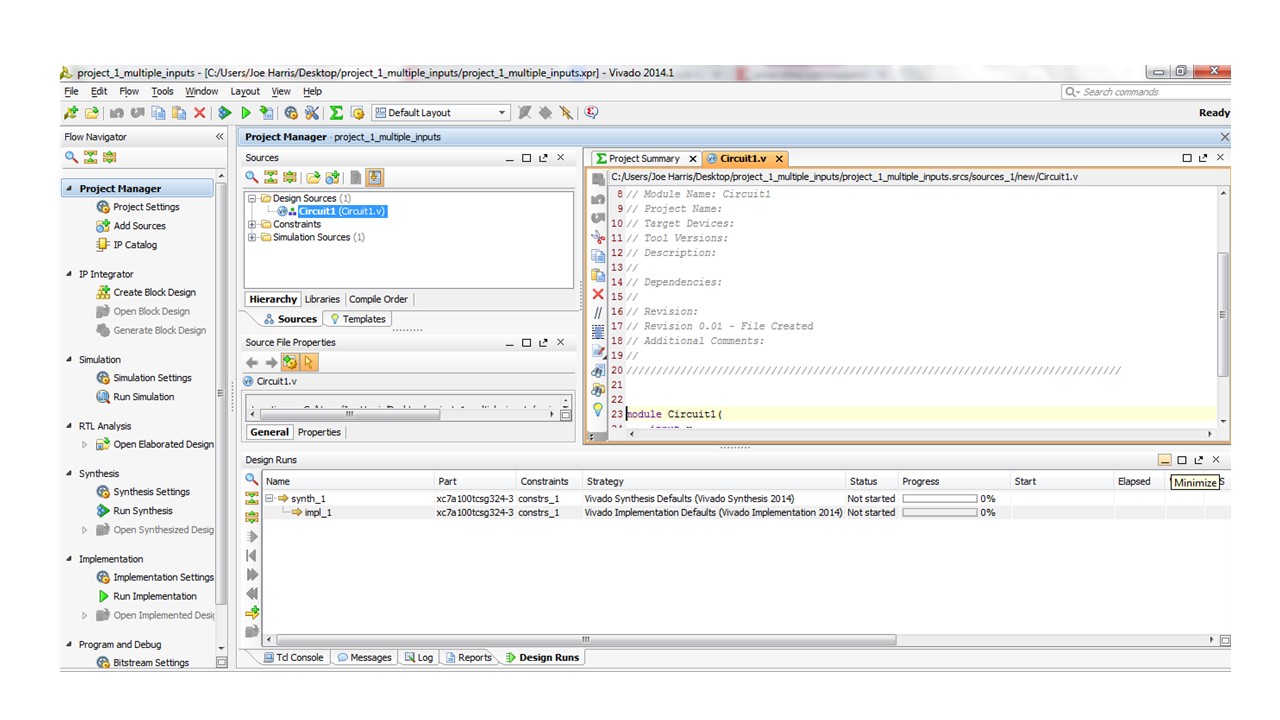Screen dimensions: 1280x720
Task: Open the Messages tab
Action: [x=364, y=657]
